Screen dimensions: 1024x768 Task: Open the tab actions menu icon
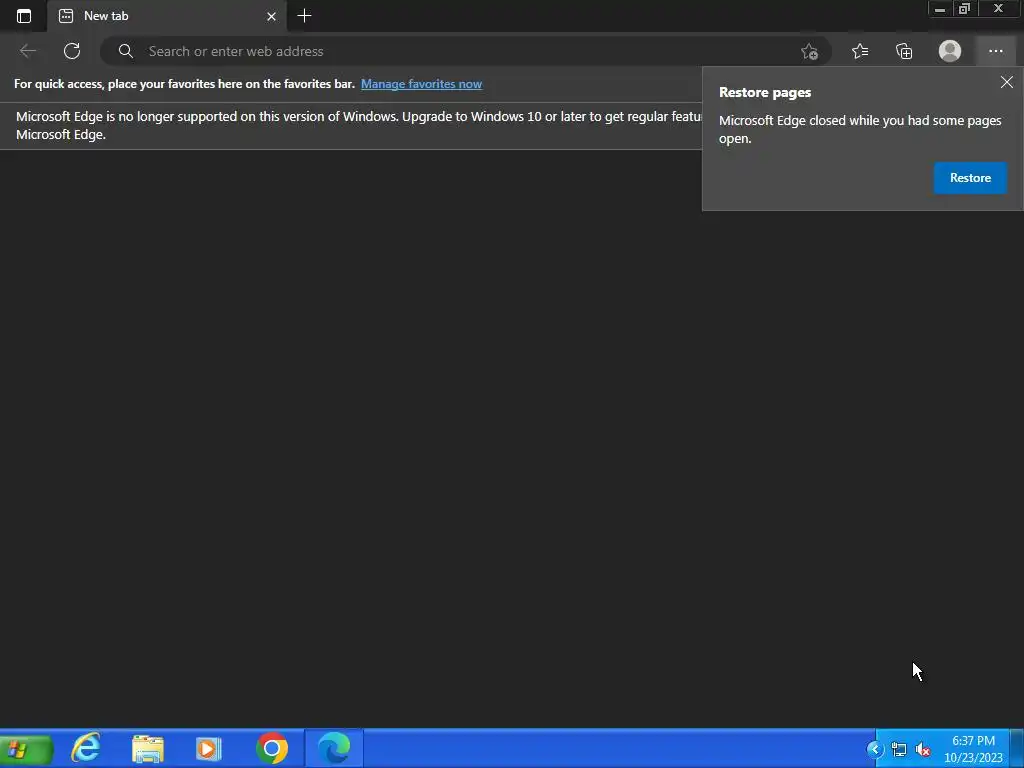(24, 16)
